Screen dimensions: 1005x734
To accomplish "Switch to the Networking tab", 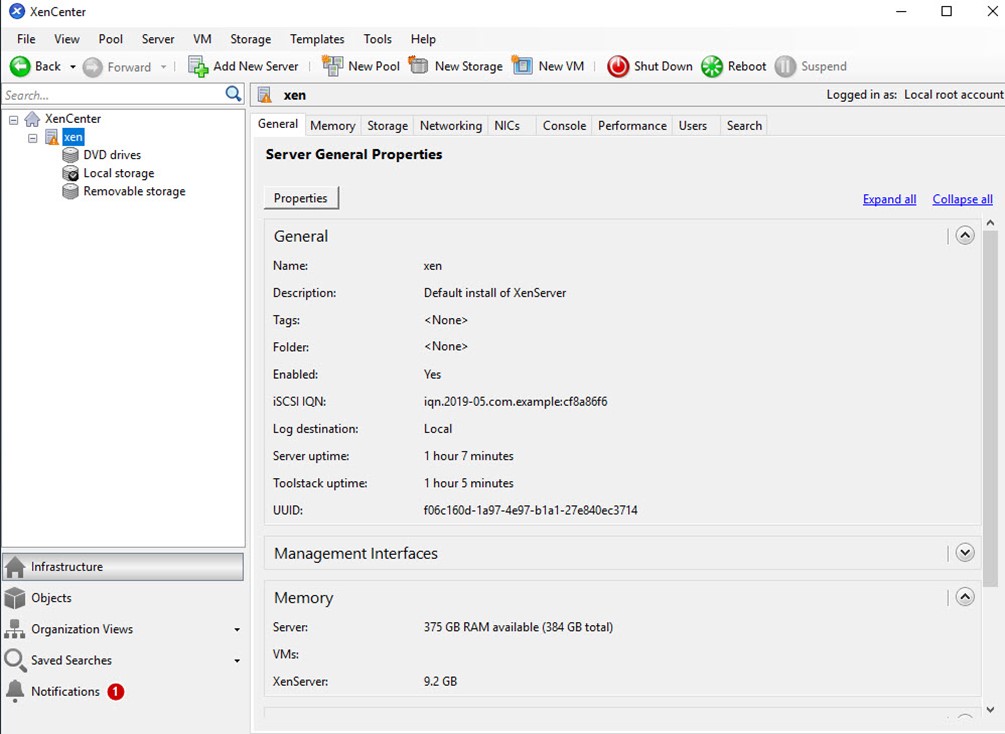I will coord(451,126).
